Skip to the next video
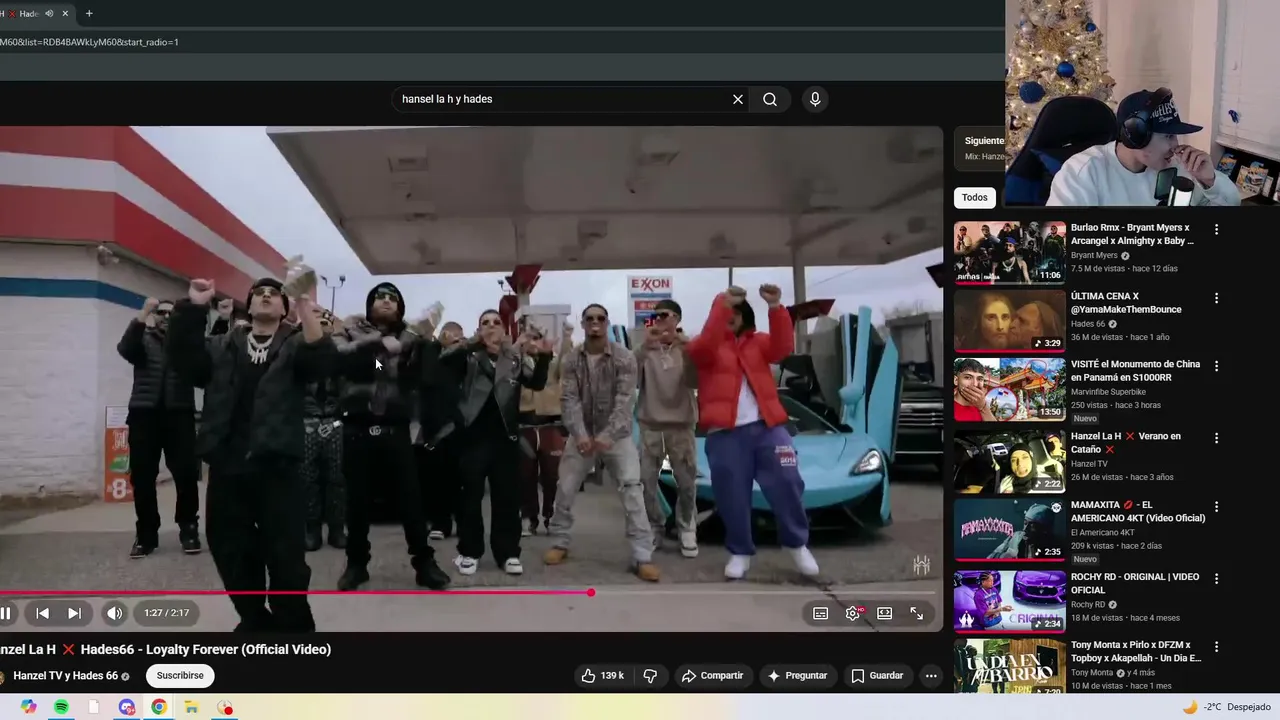 (x=74, y=613)
